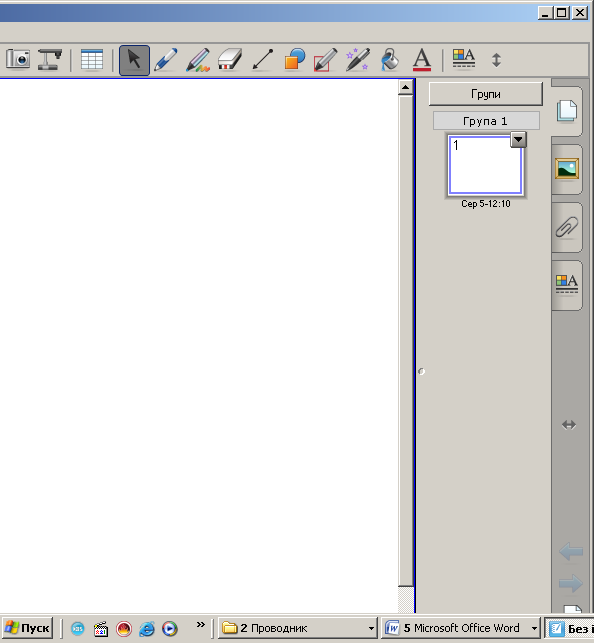
Task: Maximize the Notebook window
Action: tap(562, 13)
